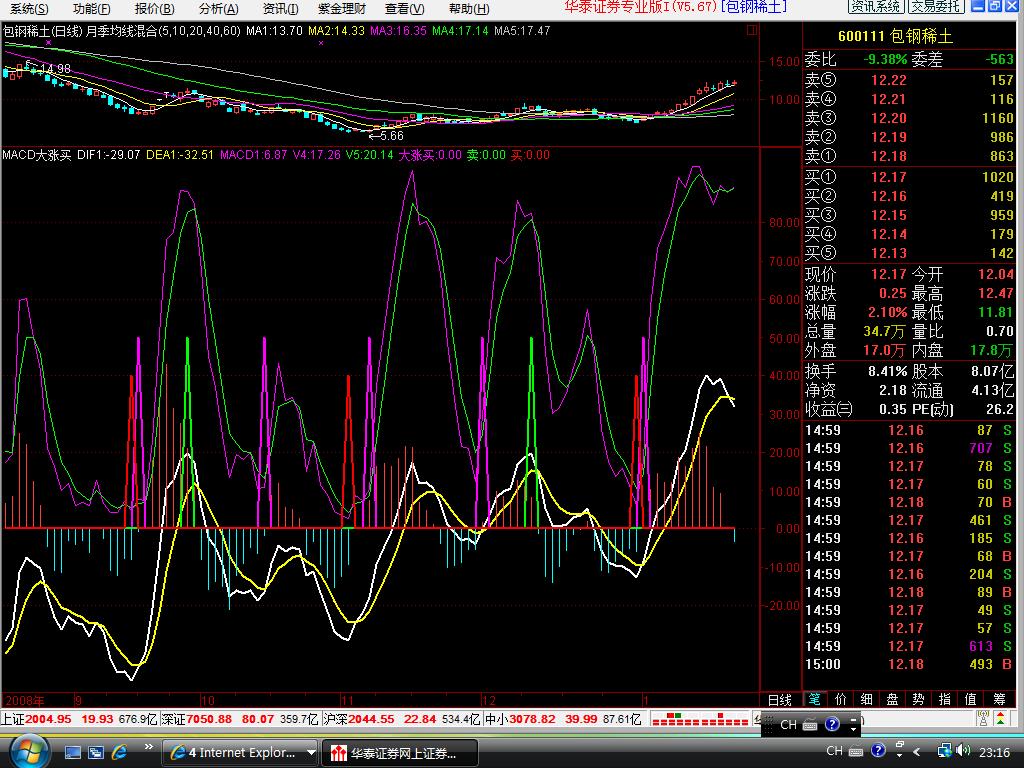Click the red-green arrows status icon

coord(1000,720)
